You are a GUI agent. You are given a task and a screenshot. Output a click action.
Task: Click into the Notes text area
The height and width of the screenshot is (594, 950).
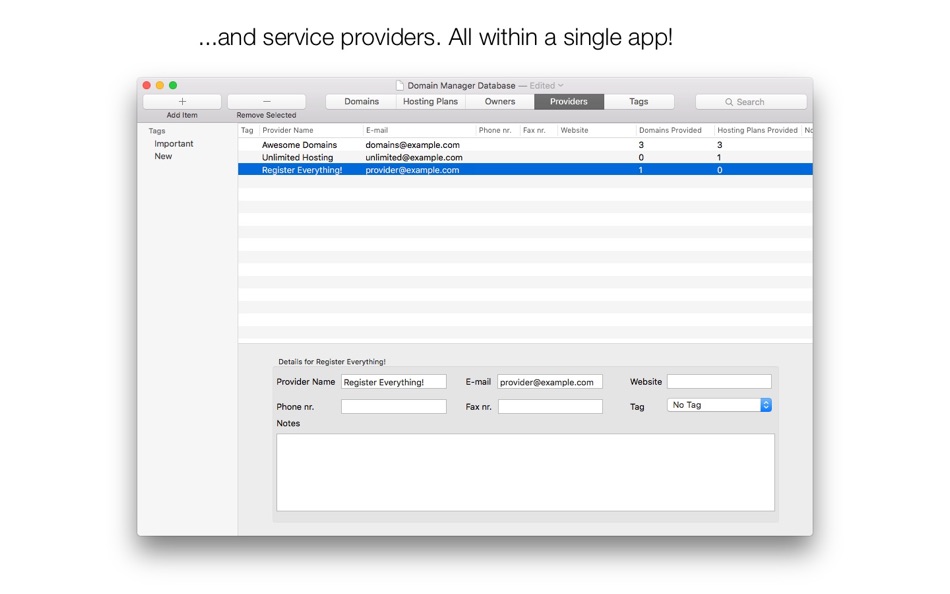tap(525, 472)
